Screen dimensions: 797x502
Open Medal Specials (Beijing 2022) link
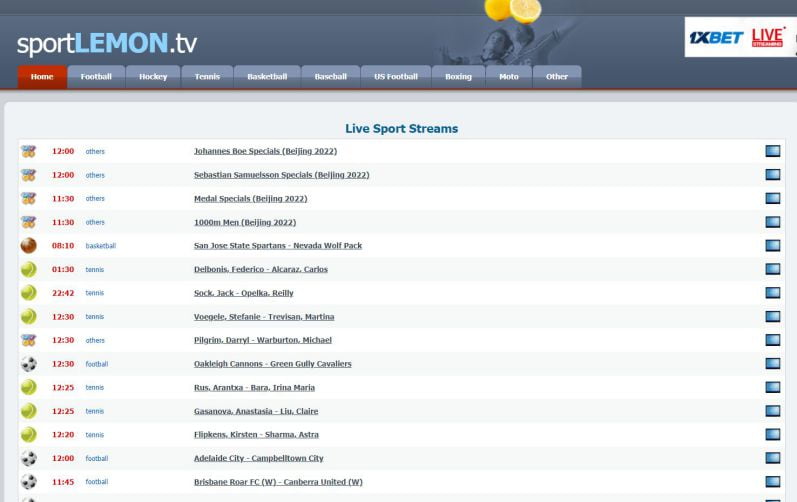(x=251, y=199)
